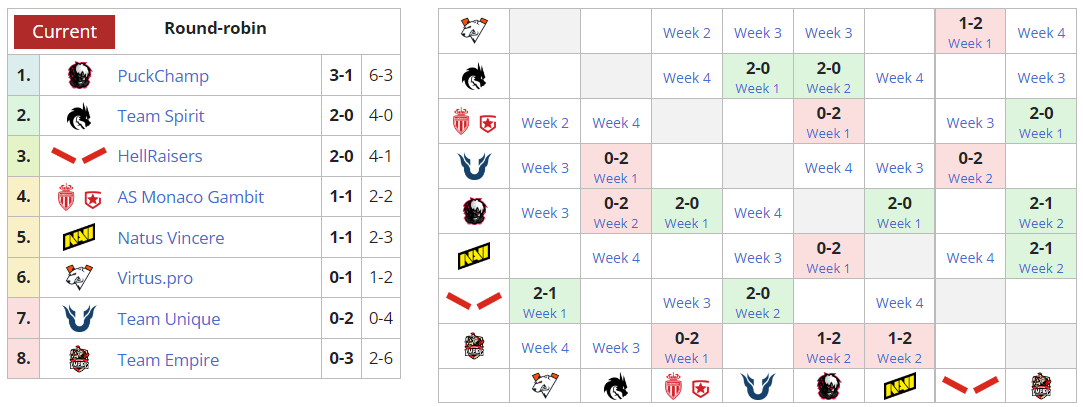Click the Team Empire logo in crosstable bottom row
This screenshot has width=1083, height=407.
click(x=1041, y=385)
